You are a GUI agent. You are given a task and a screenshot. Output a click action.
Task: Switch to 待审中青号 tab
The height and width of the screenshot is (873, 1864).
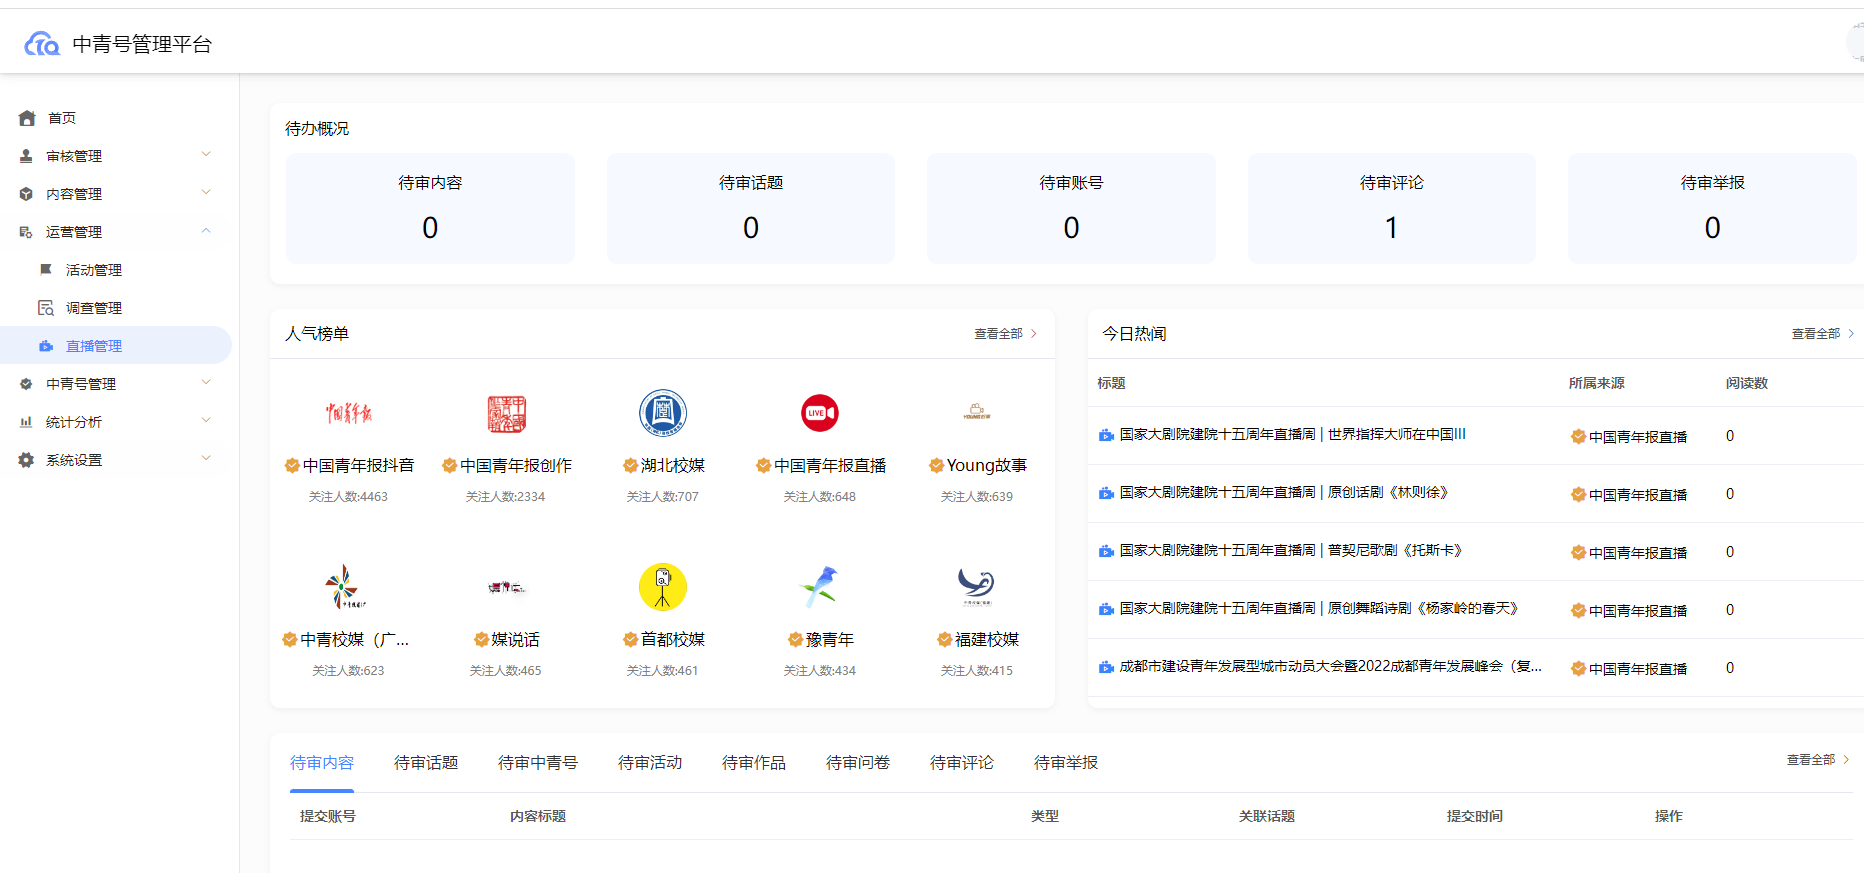(538, 763)
